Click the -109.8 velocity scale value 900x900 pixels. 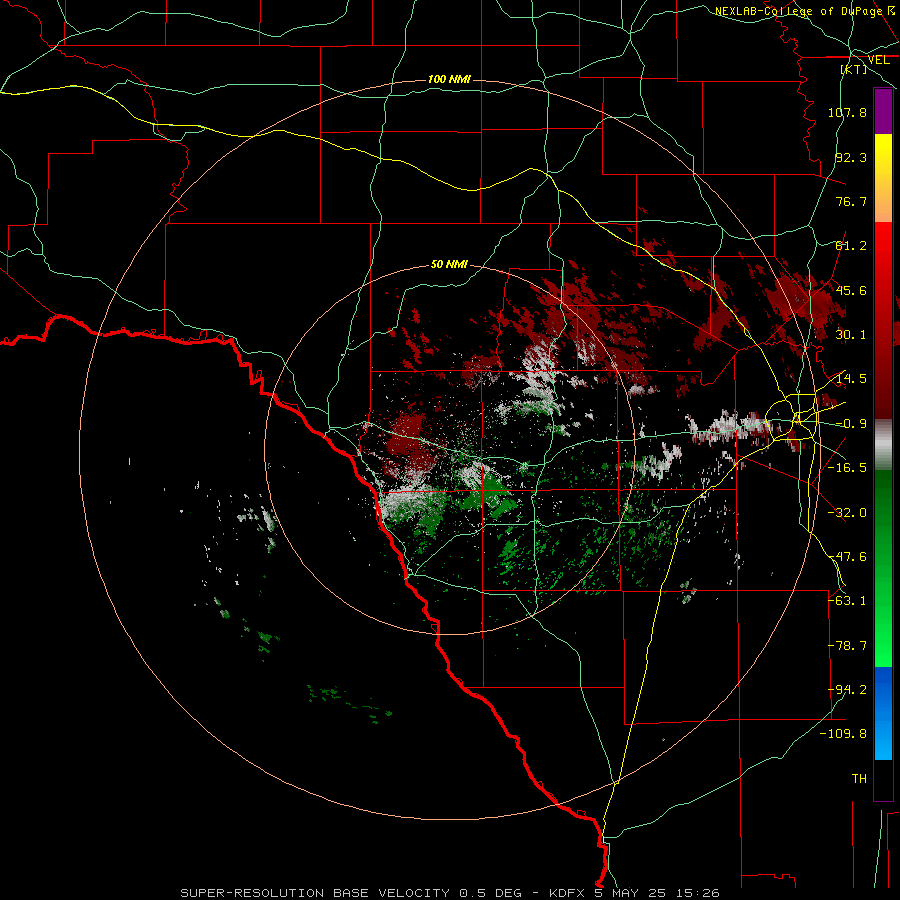coord(843,734)
